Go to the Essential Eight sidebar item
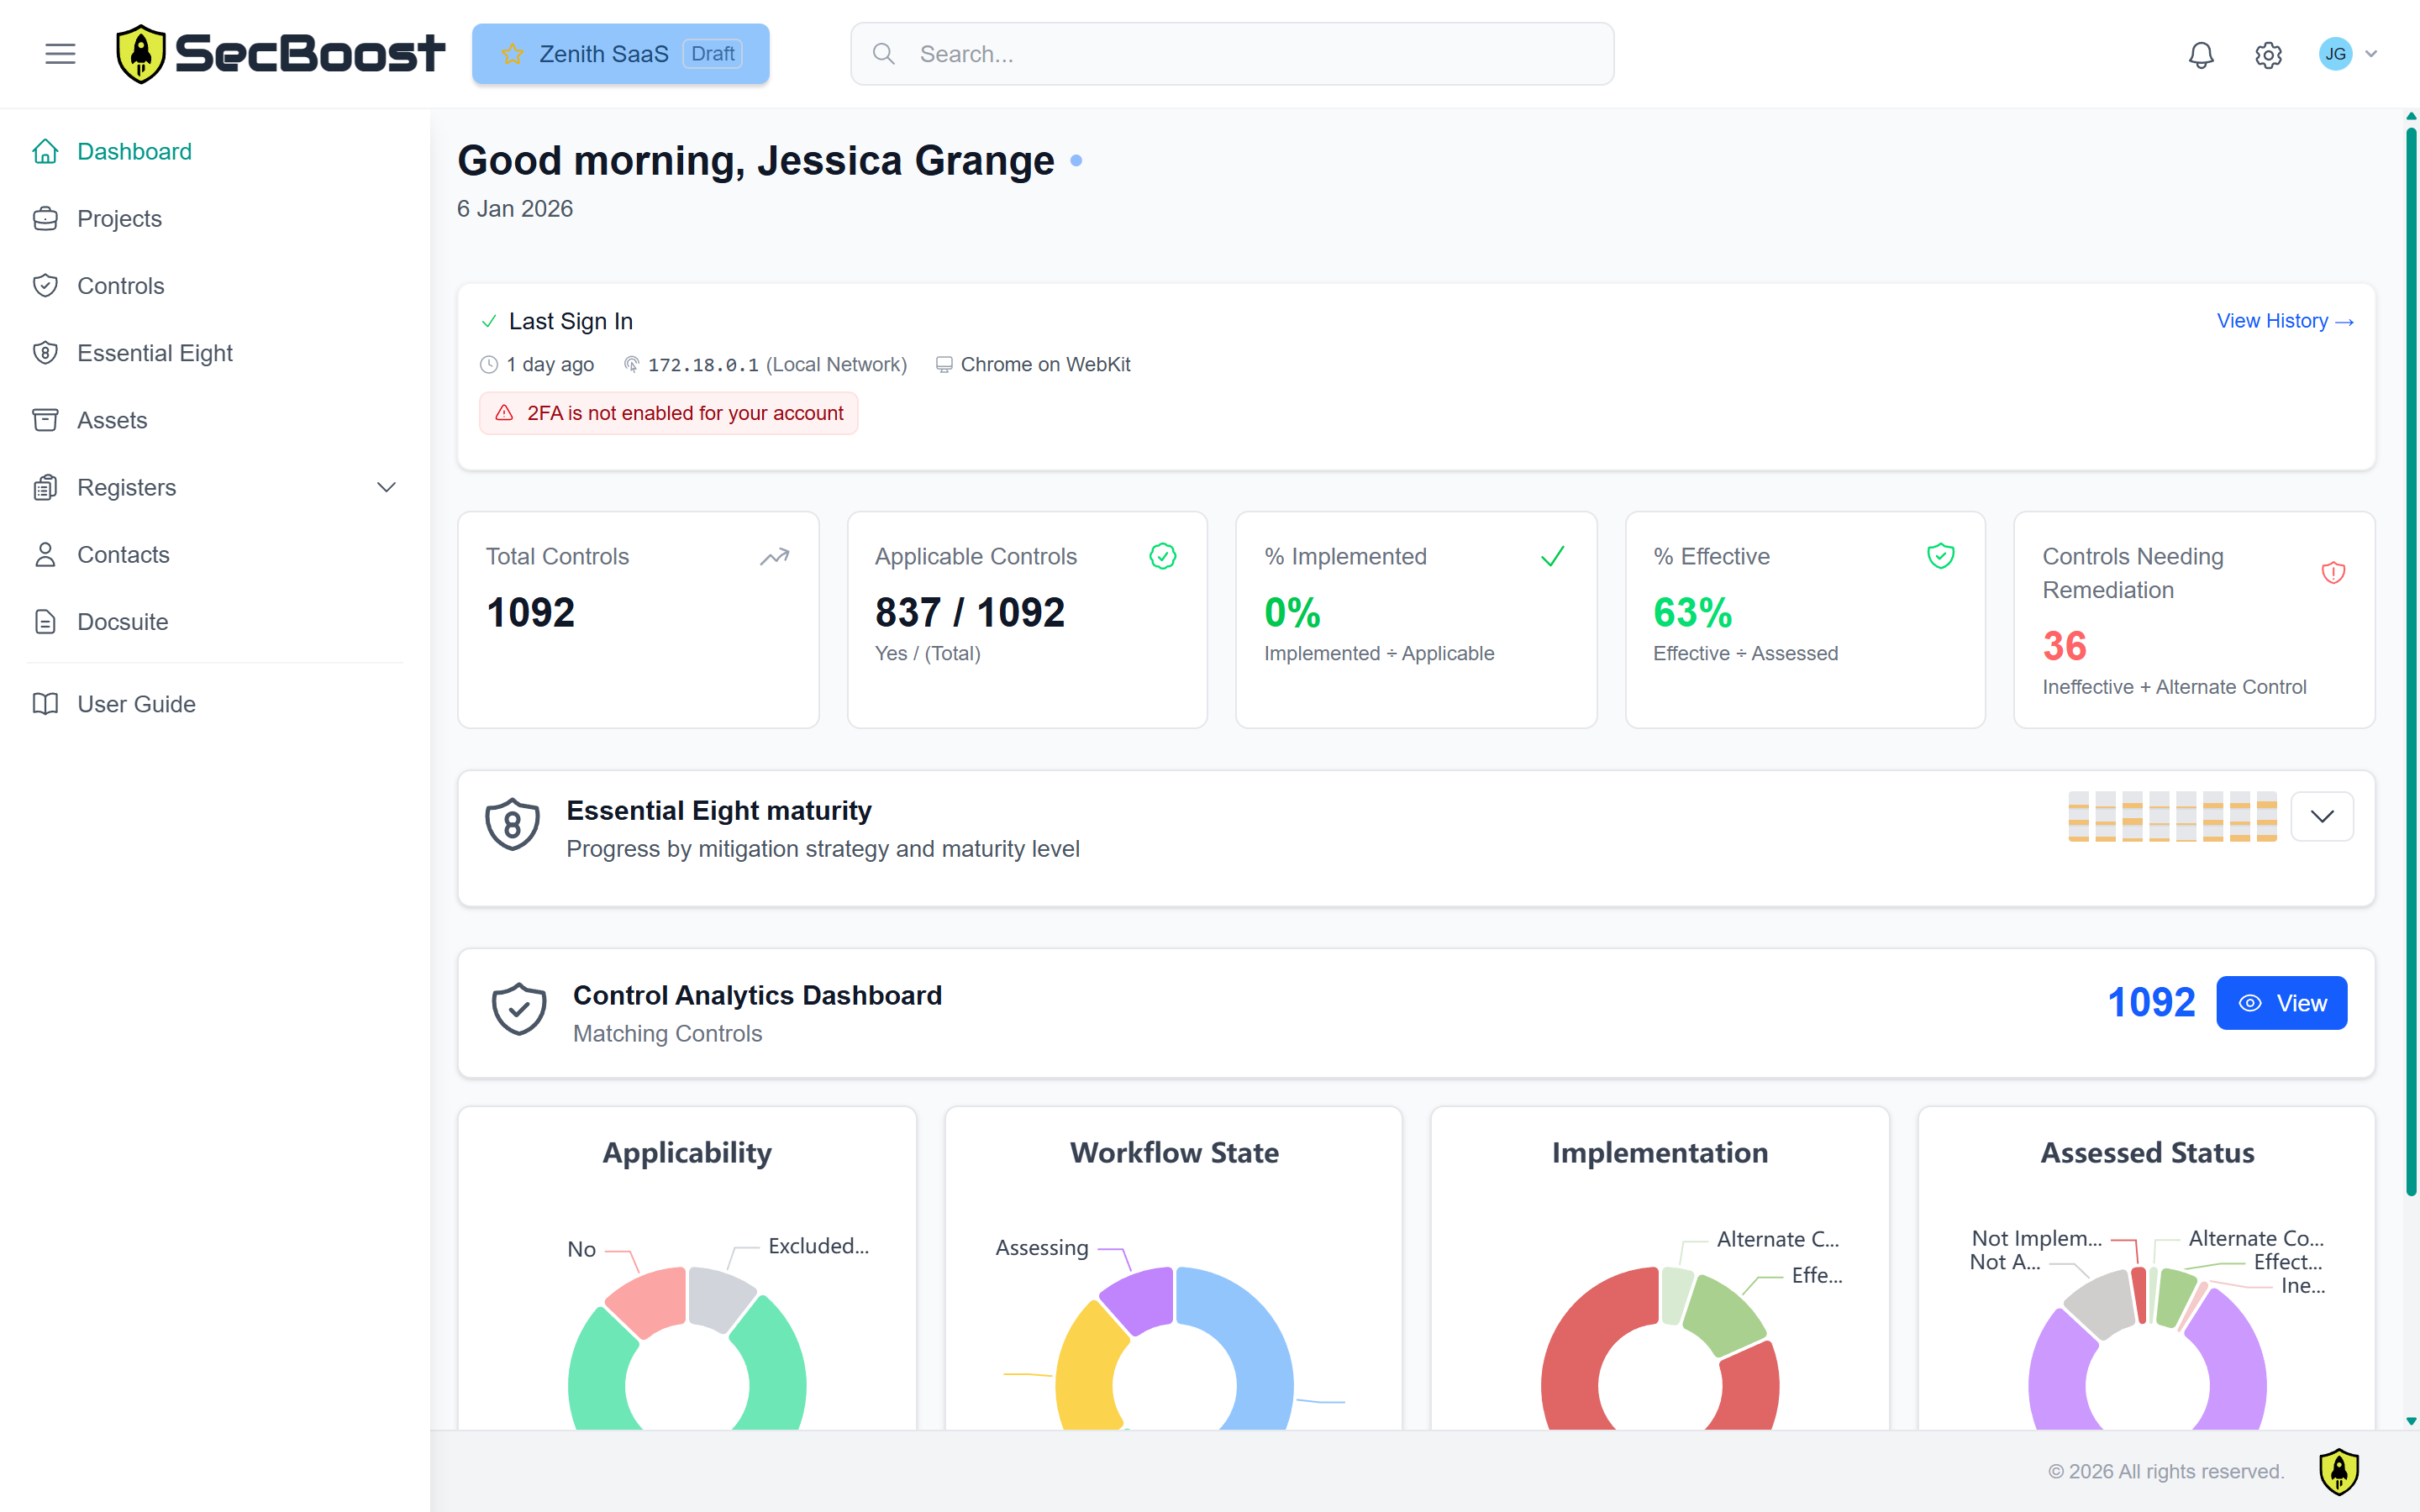This screenshot has height=1512, width=2420. (155, 353)
